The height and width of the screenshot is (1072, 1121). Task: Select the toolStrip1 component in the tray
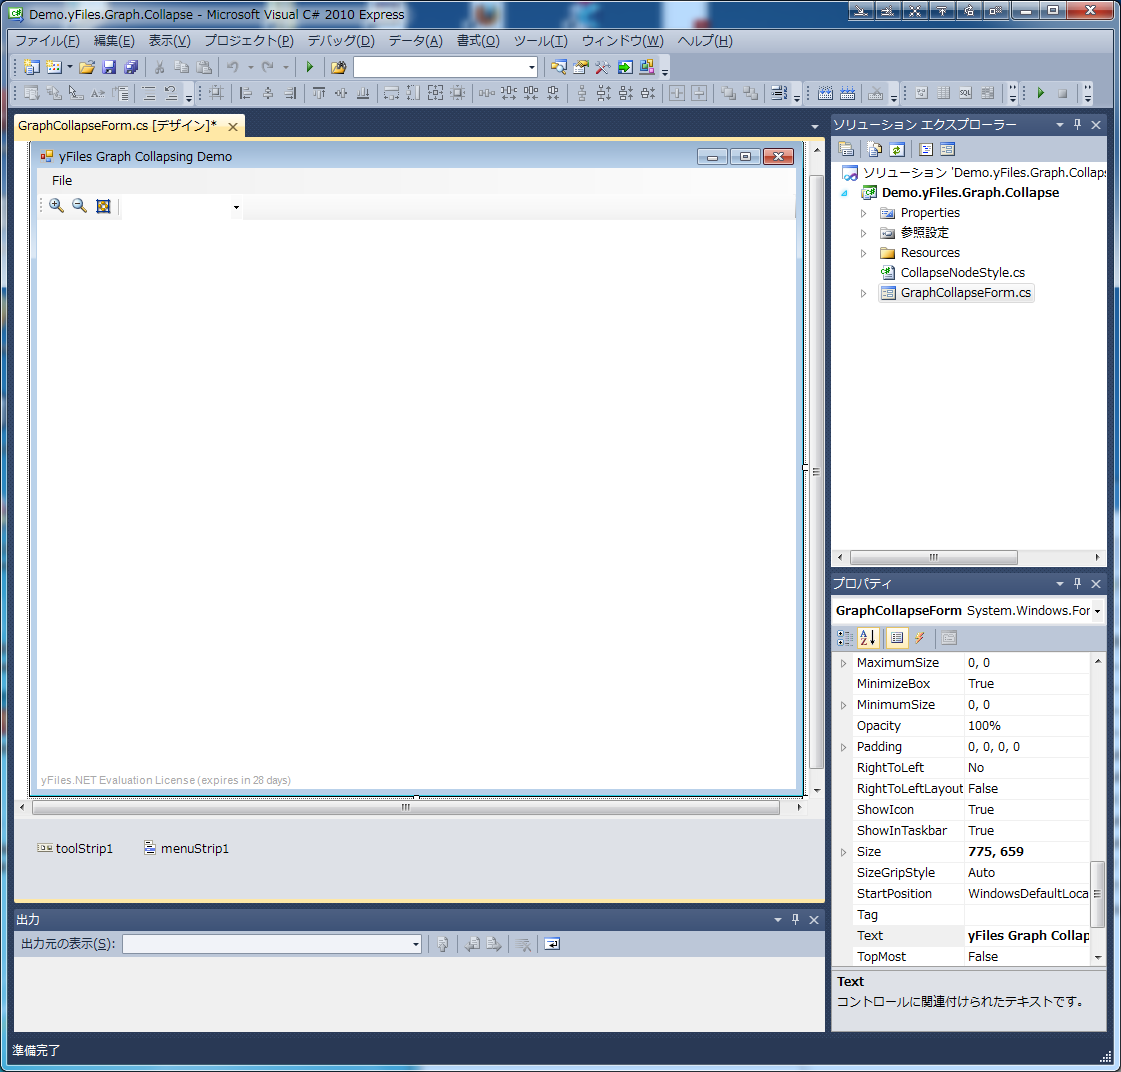[x=75, y=849]
